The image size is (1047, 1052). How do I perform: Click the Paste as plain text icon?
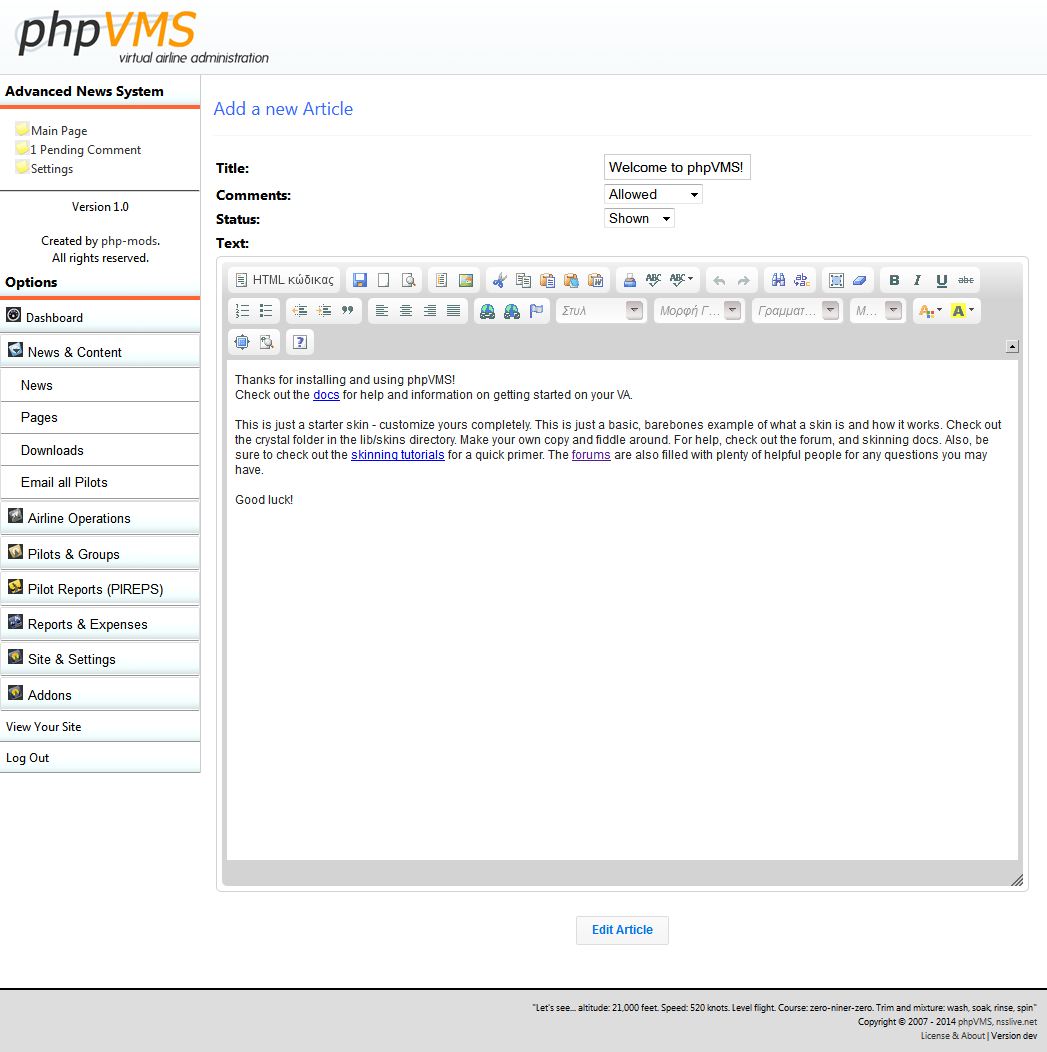[571, 280]
